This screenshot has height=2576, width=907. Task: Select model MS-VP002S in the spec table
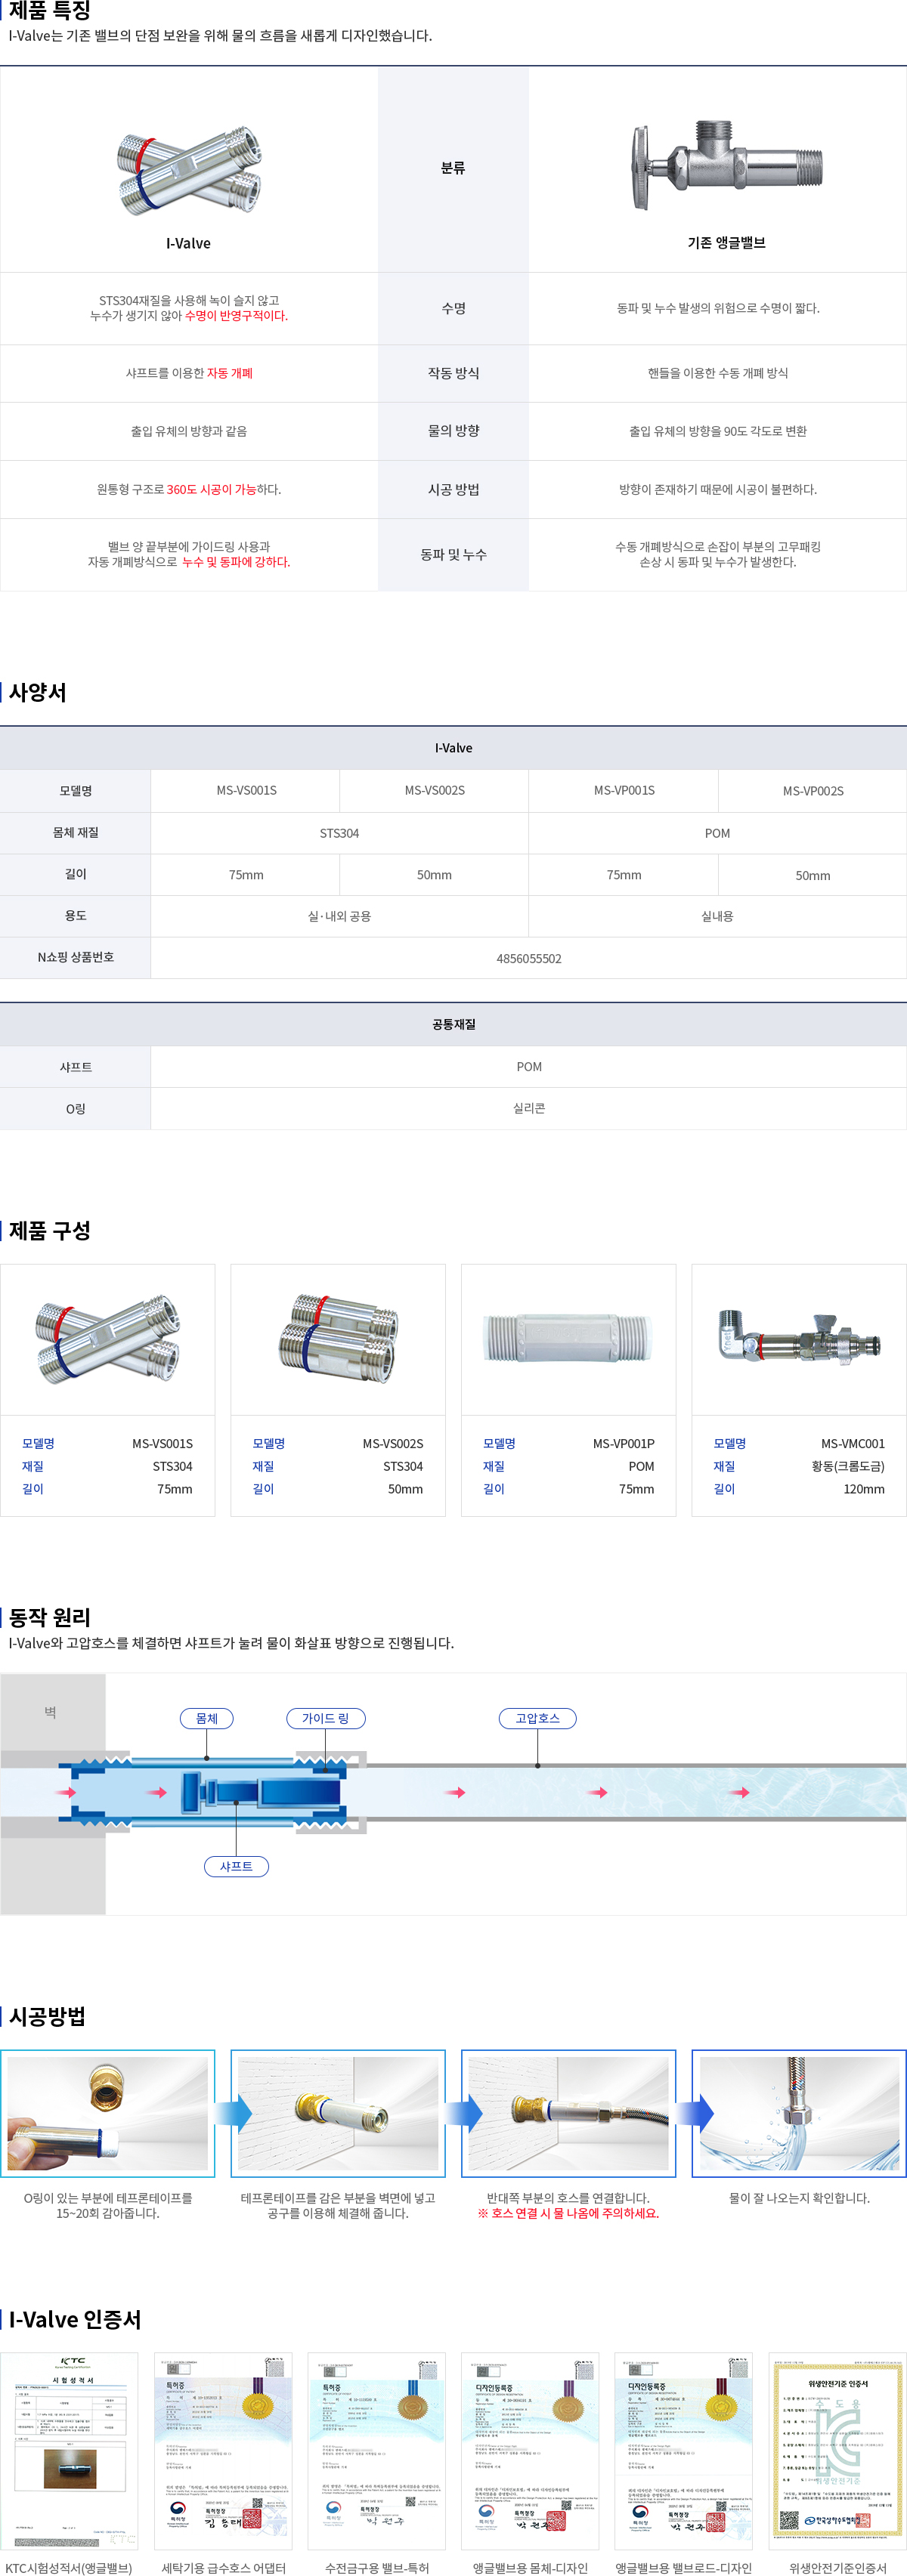pos(813,790)
